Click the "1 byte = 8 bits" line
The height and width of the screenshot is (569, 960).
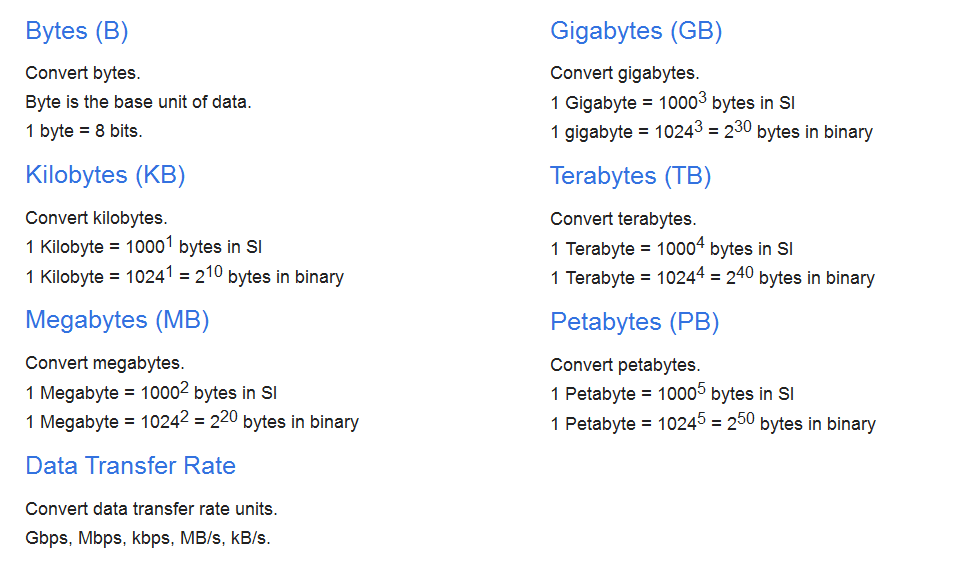[x=84, y=131]
